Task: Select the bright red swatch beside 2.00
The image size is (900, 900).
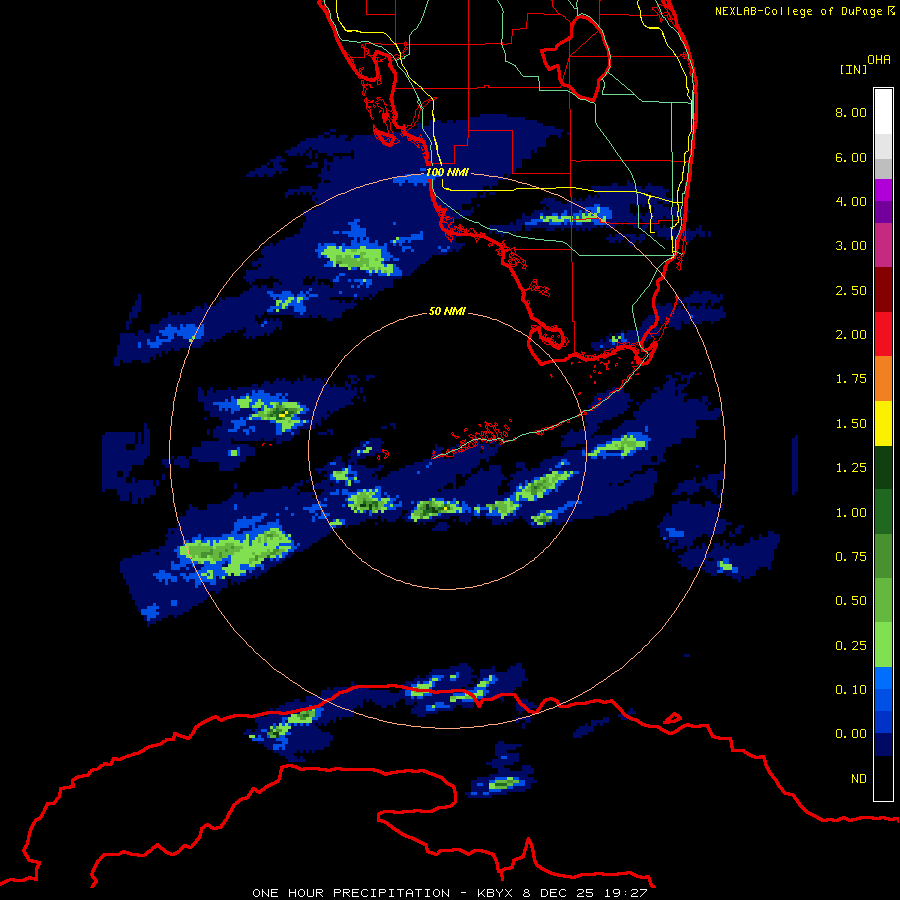Action: click(x=883, y=334)
